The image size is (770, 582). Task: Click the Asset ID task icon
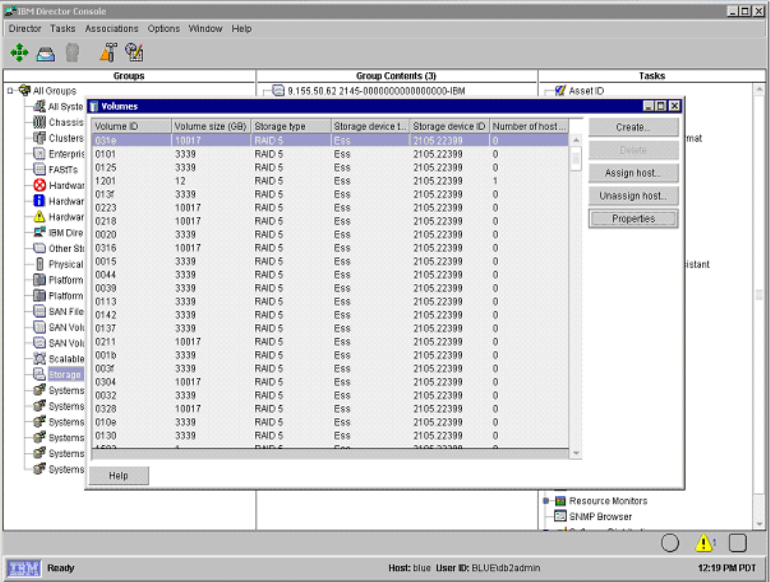(560, 90)
